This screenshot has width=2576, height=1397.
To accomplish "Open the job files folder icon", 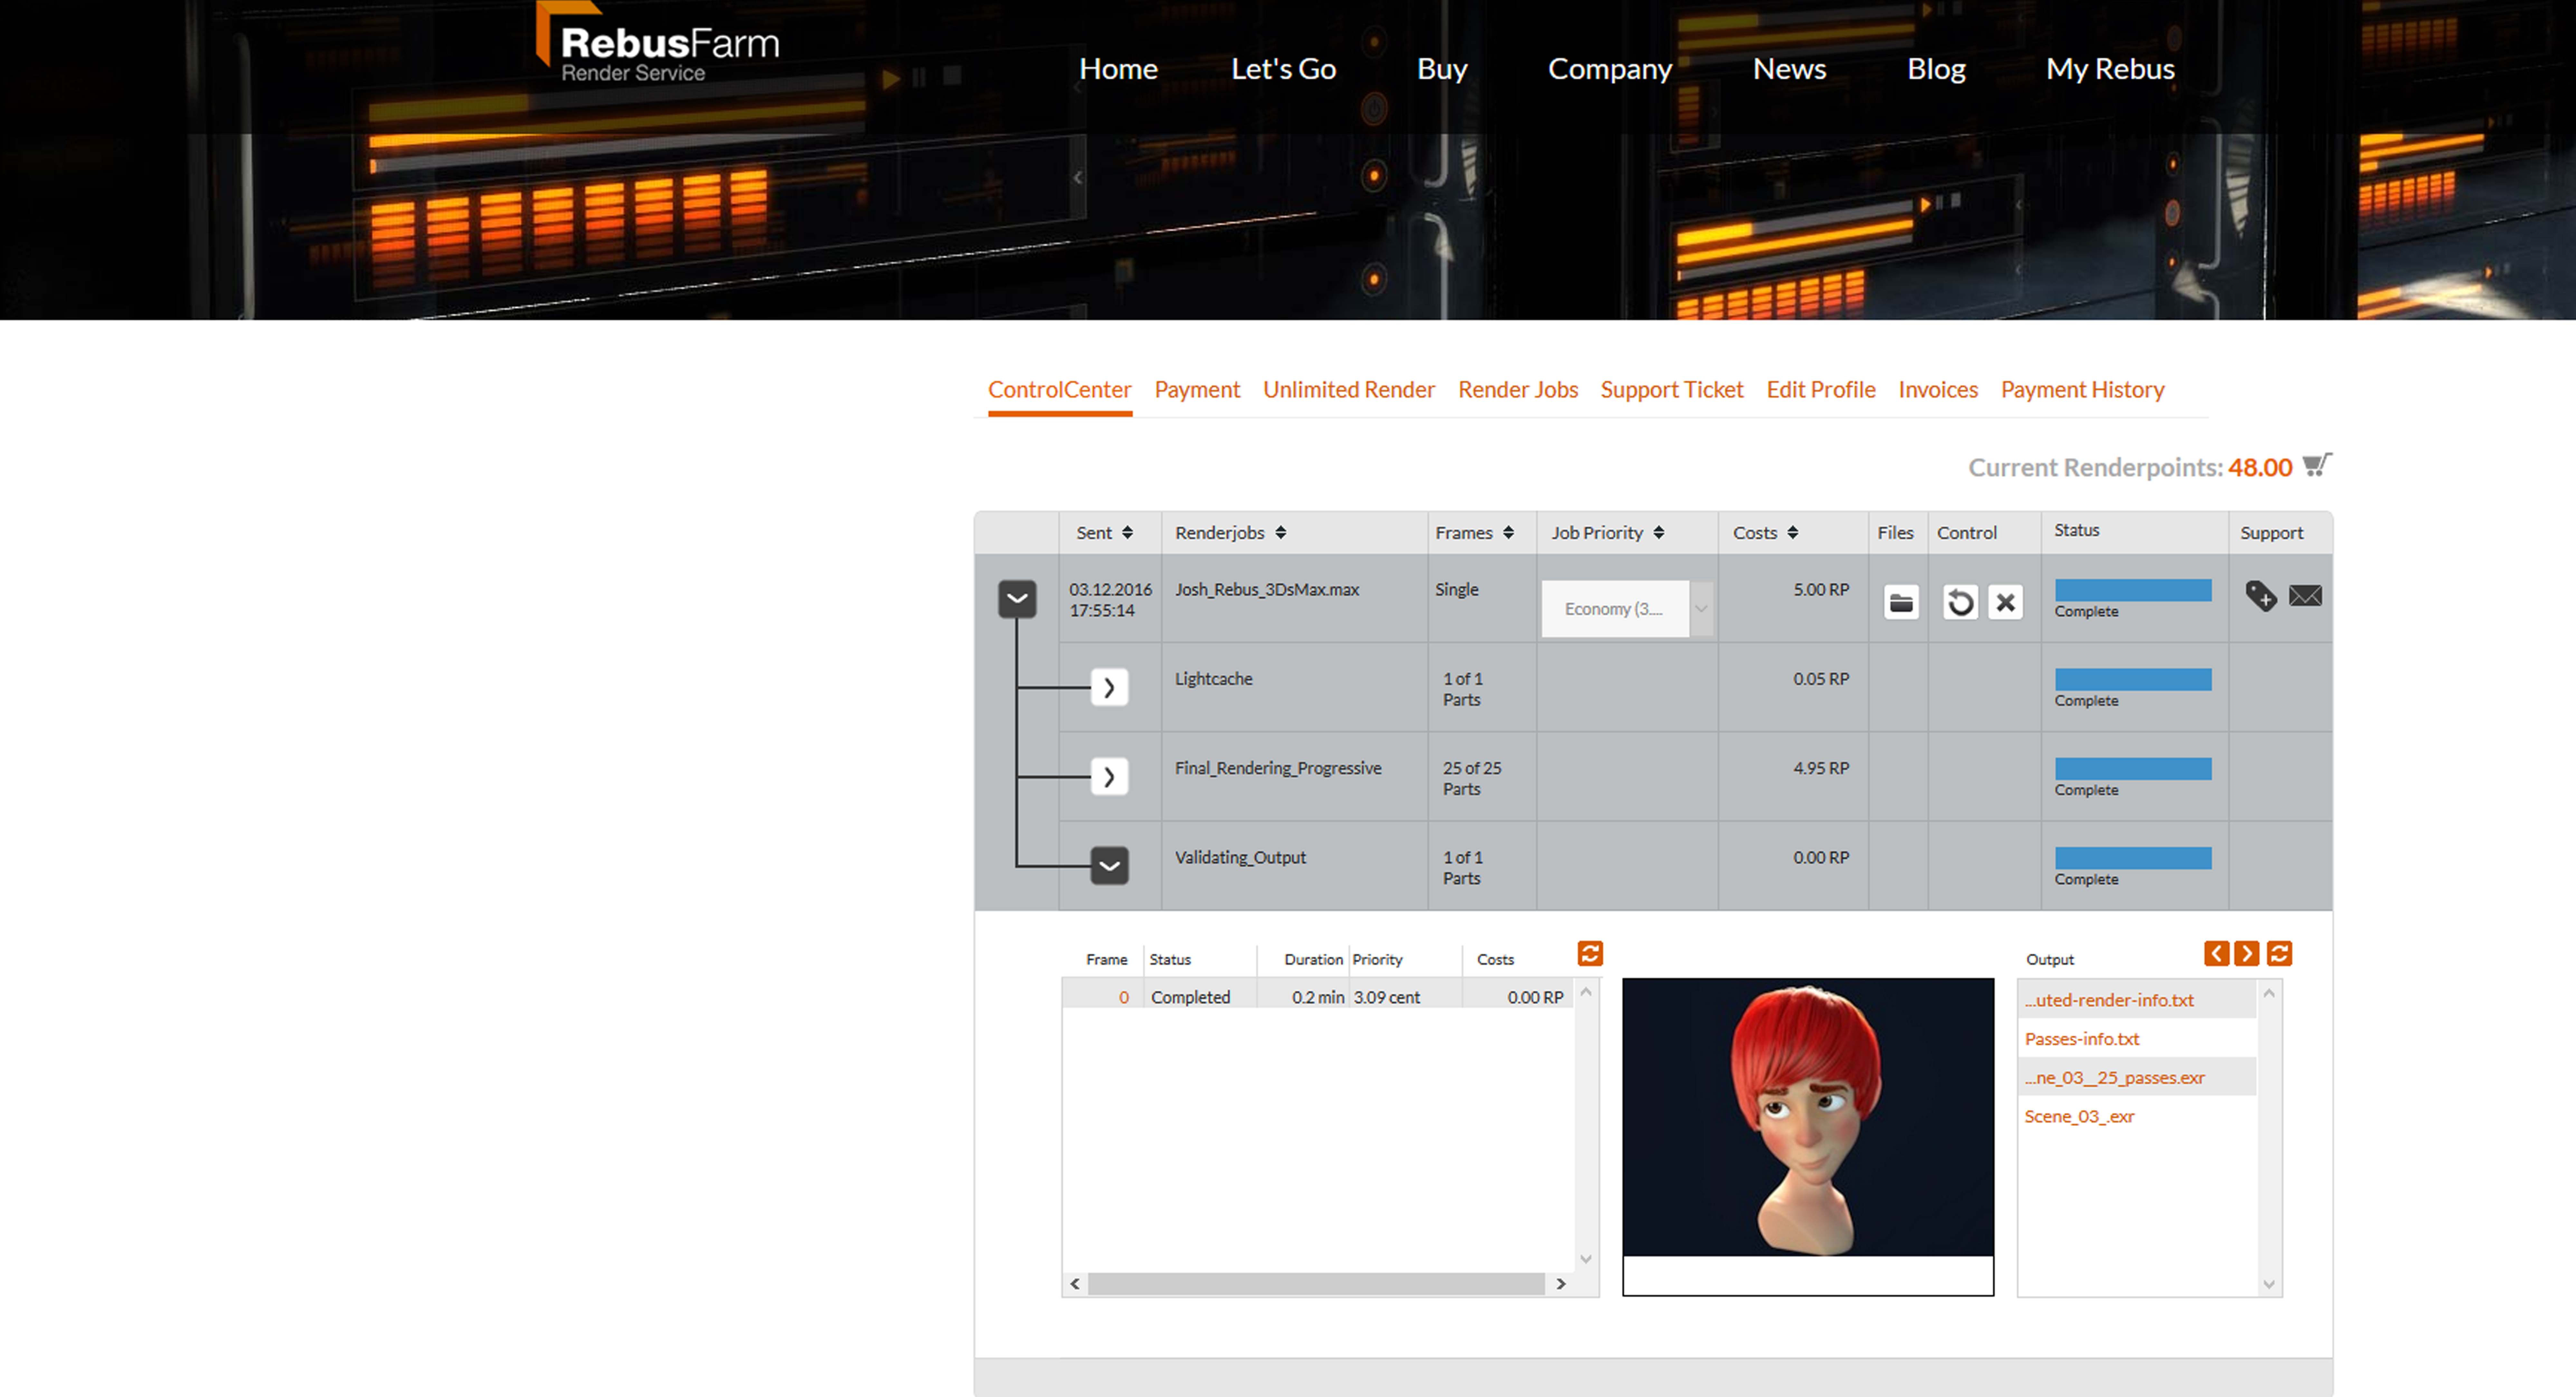I will pos(1901,602).
